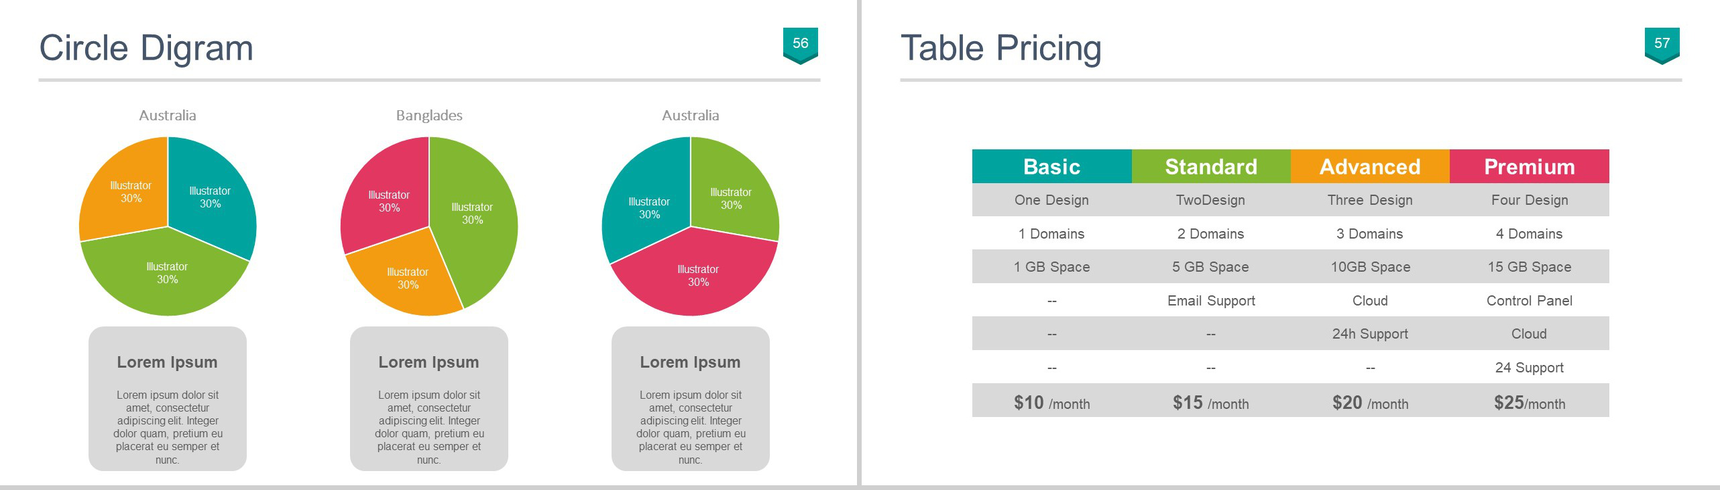This screenshot has width=1720, height=490.
Task: Click the slide number 56 badge
Action: 800,45
